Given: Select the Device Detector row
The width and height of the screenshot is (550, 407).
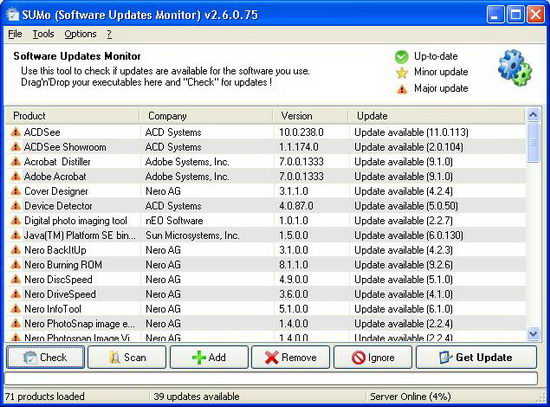Looking at the screenshot, I should pyautogui.click(x=265, y=206).
